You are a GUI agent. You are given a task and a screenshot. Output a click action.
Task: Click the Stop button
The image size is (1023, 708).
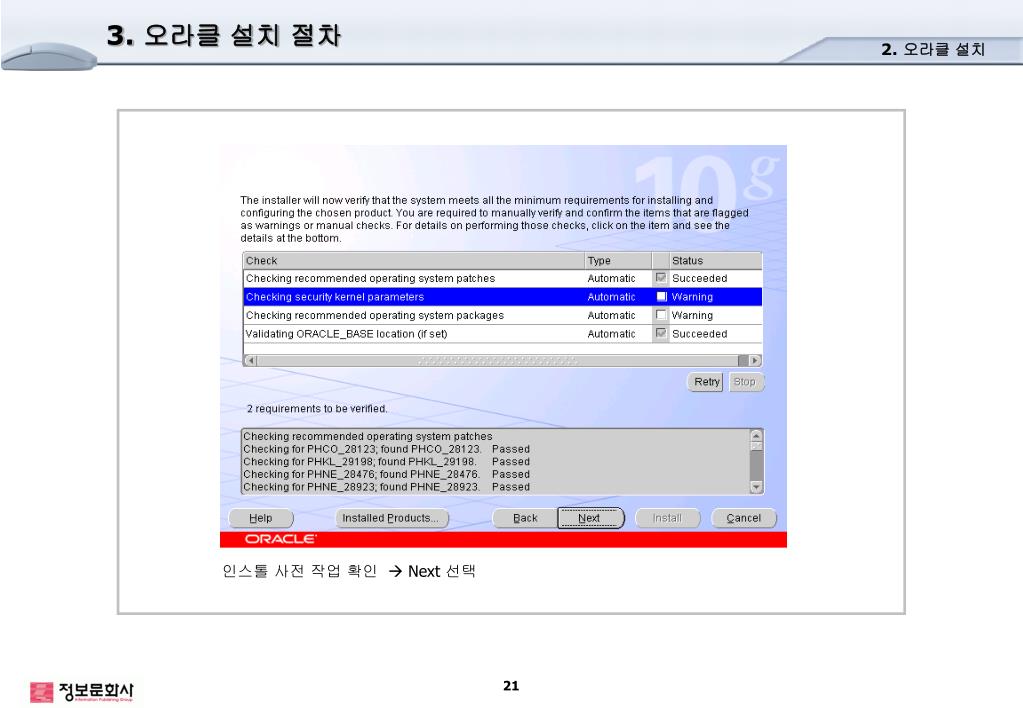tap(744, 382)
